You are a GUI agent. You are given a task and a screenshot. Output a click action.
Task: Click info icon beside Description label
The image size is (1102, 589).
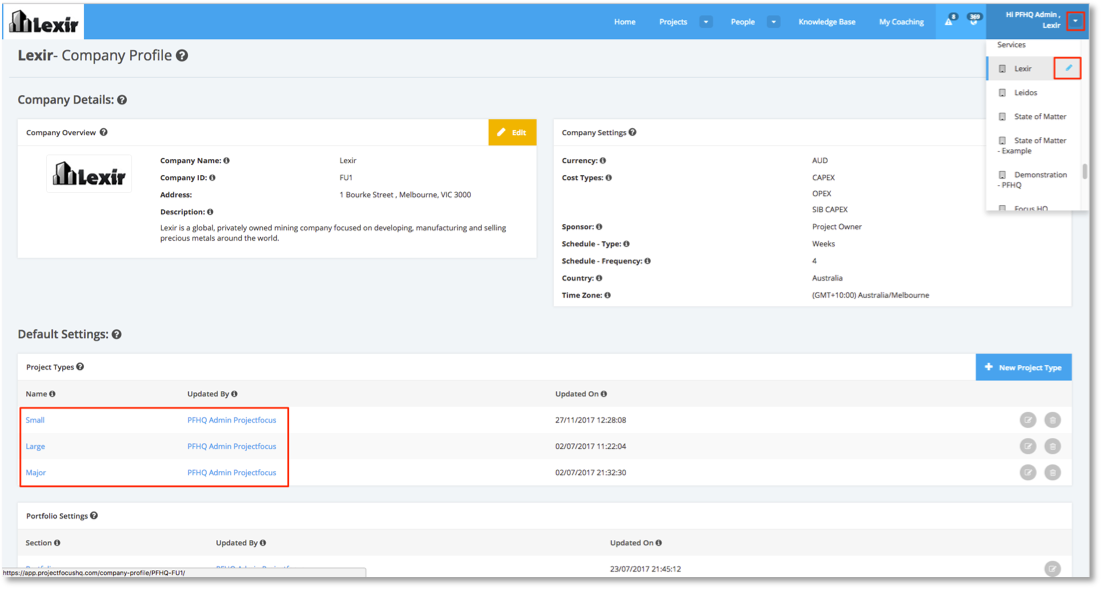pos(210,212)
